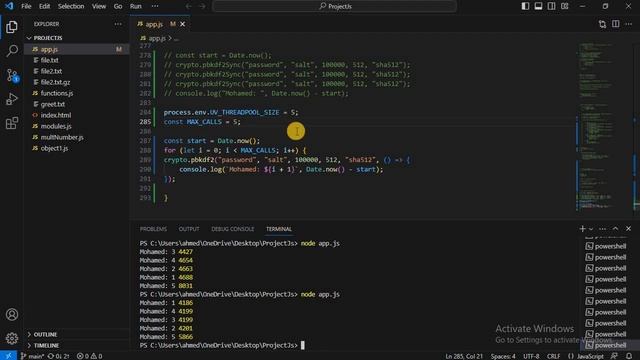Change encoding via UTF-8 indicator
The image size is (640, 360).
(x=531, y=356)
